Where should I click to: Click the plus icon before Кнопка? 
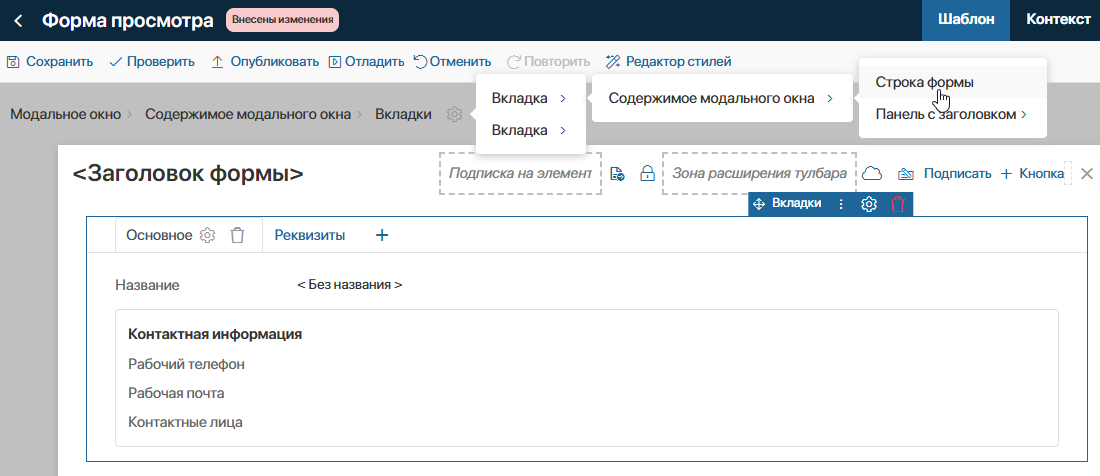click(x=1006, y=174)
